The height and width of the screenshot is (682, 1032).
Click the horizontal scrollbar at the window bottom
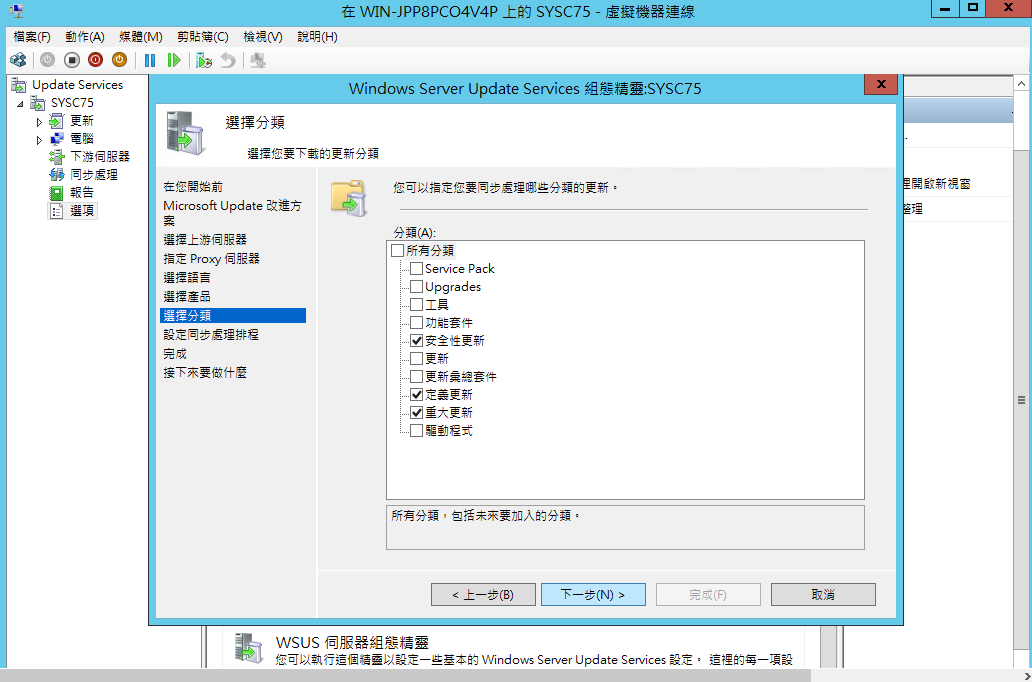405,675
